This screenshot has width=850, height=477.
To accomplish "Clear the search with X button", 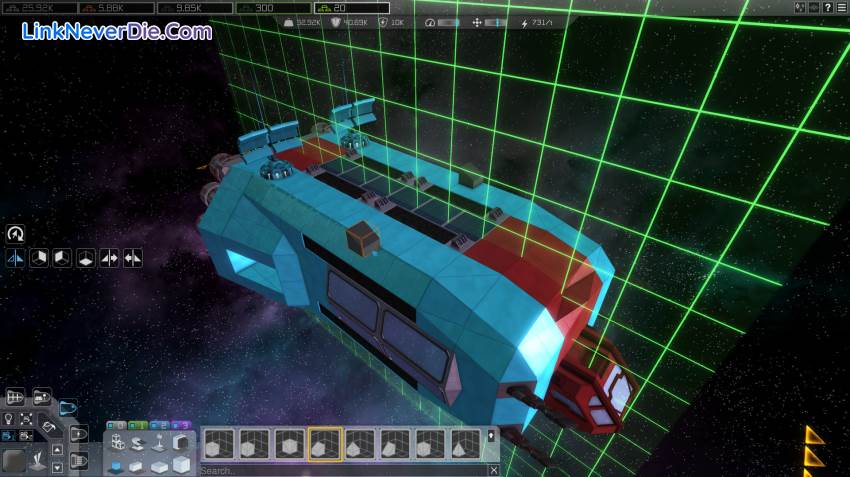I will point(493,470).
